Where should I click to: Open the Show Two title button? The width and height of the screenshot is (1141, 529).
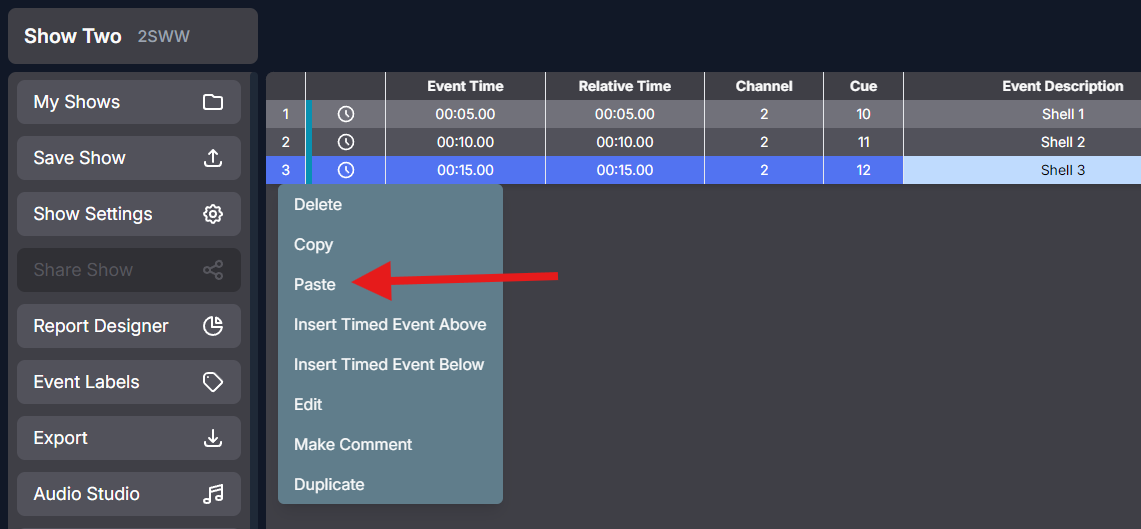(133, 36)
